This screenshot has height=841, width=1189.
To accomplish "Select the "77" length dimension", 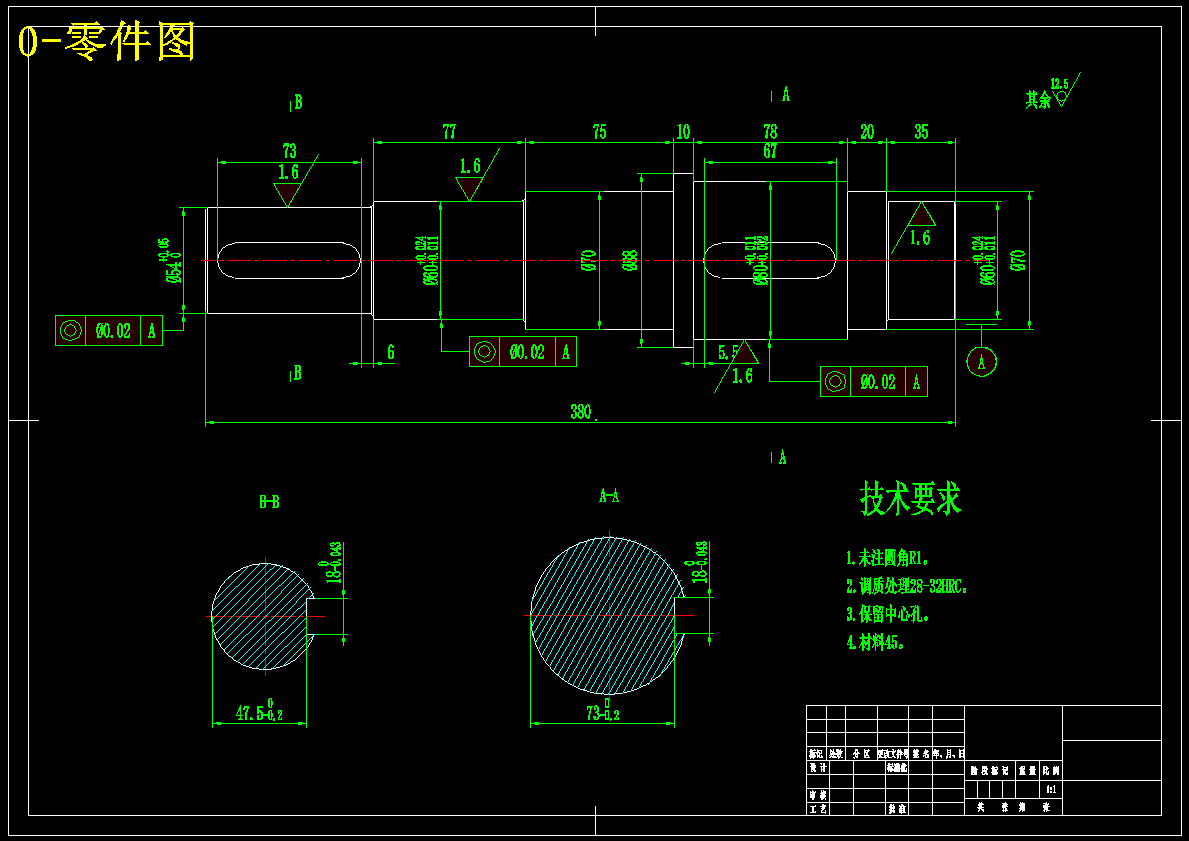I will tap(449, 132).
